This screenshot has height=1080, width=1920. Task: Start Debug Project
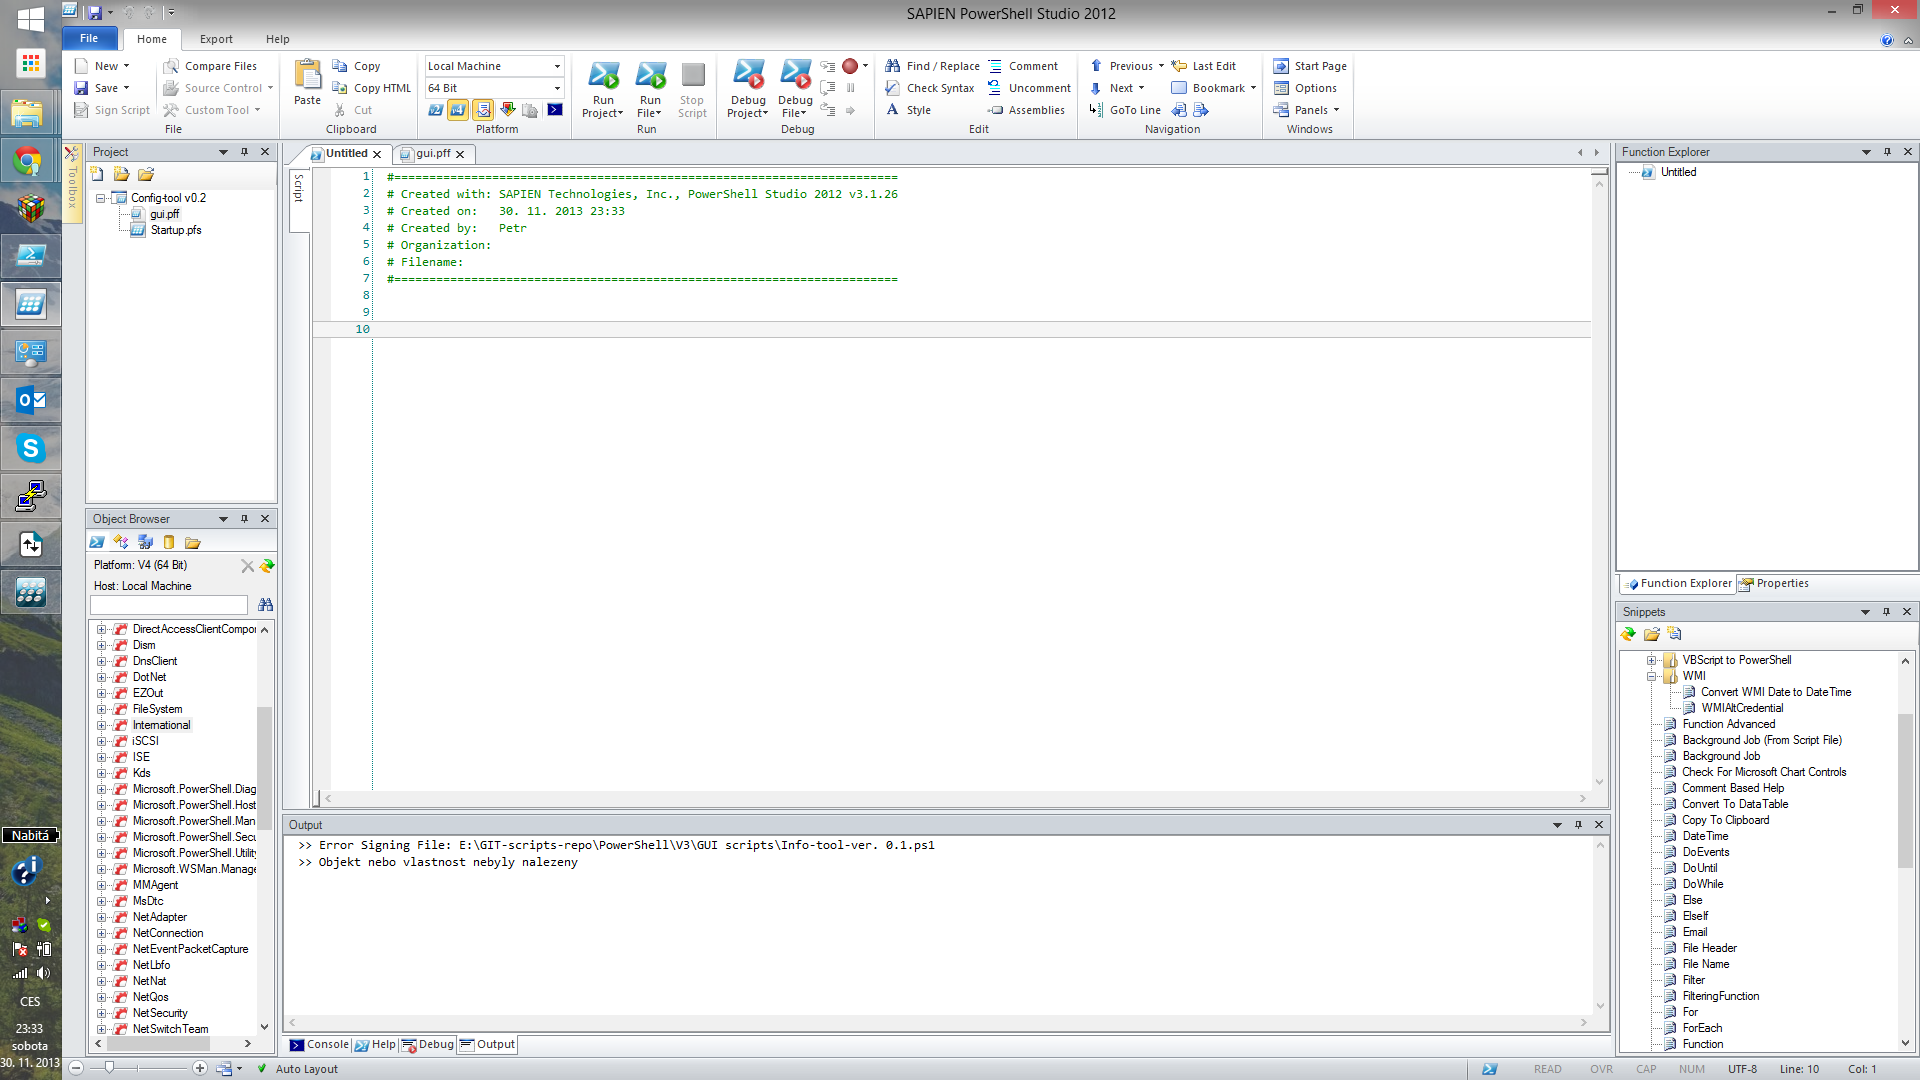[748, 89]
